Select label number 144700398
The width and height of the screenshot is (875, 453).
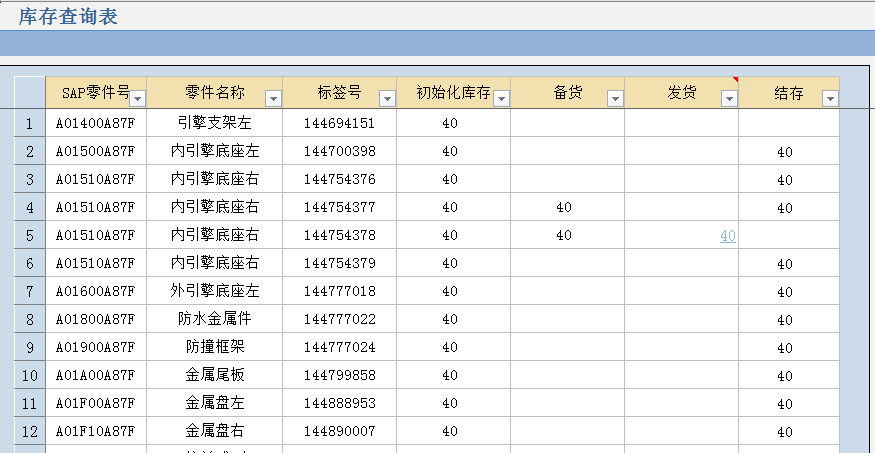click(339, 151)
